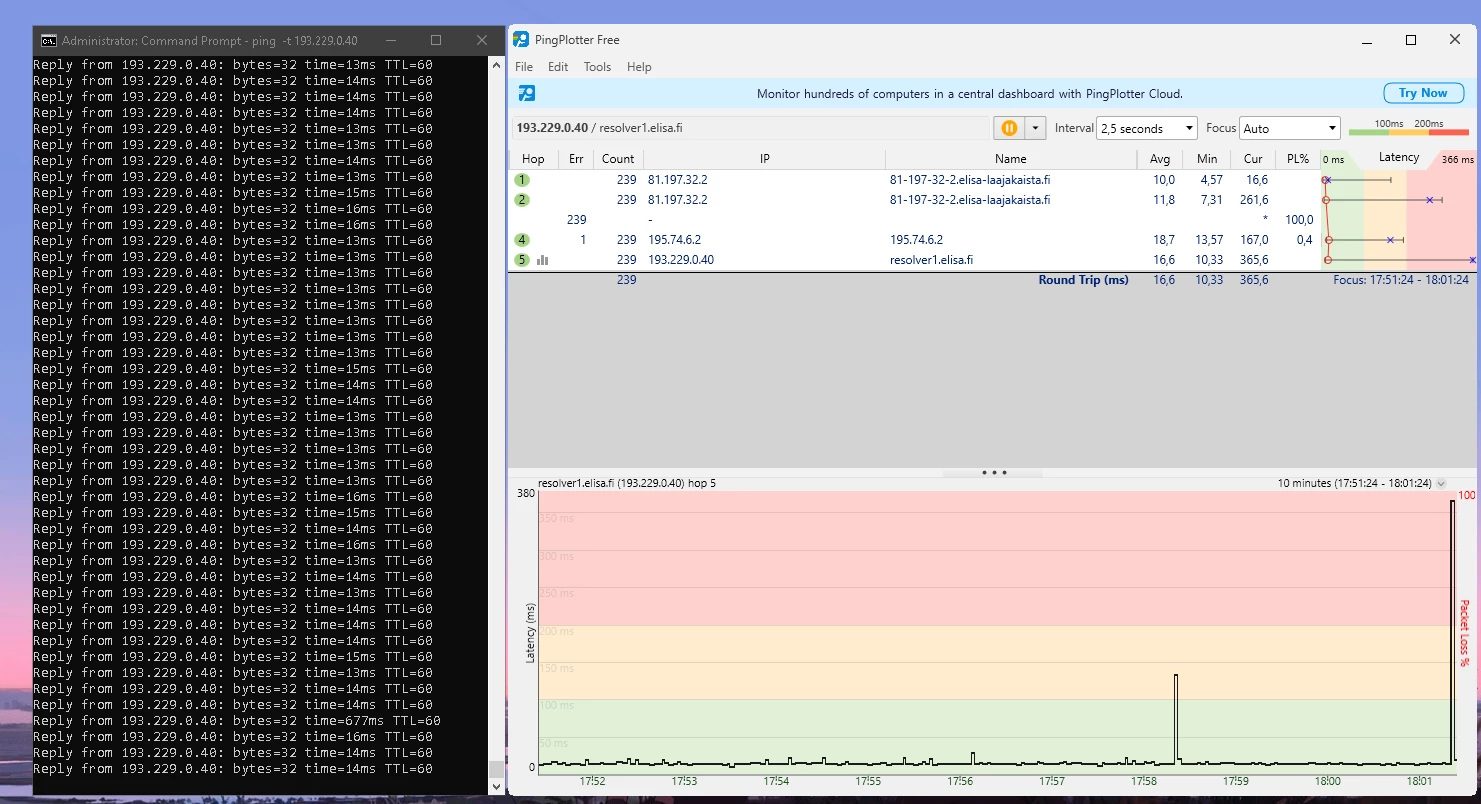This screenshot has width=1481, height=804.
Task: Click PingPlotter Free title bar logo
Action: pyautogui.click(x=521, y=40)
